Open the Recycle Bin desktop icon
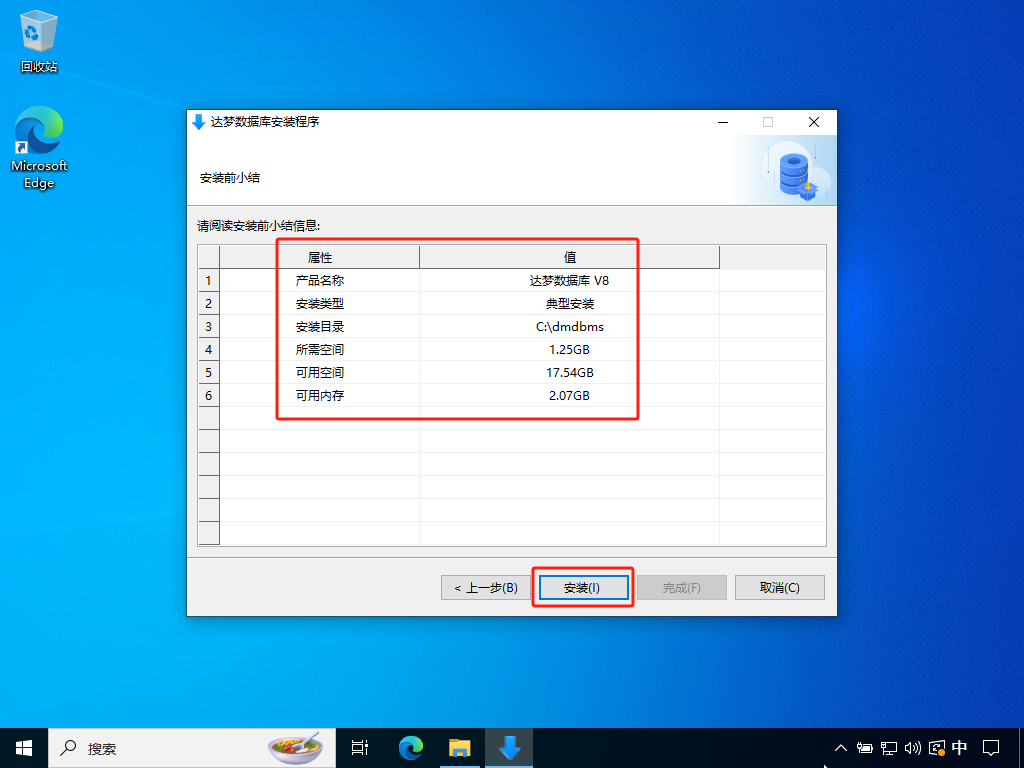Screen dimensions: 1024x768 (39, 41)
